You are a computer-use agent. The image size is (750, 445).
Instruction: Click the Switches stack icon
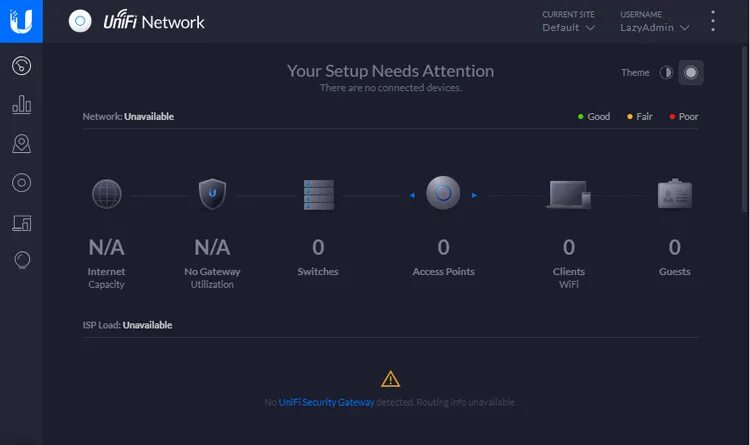point(319,195)
